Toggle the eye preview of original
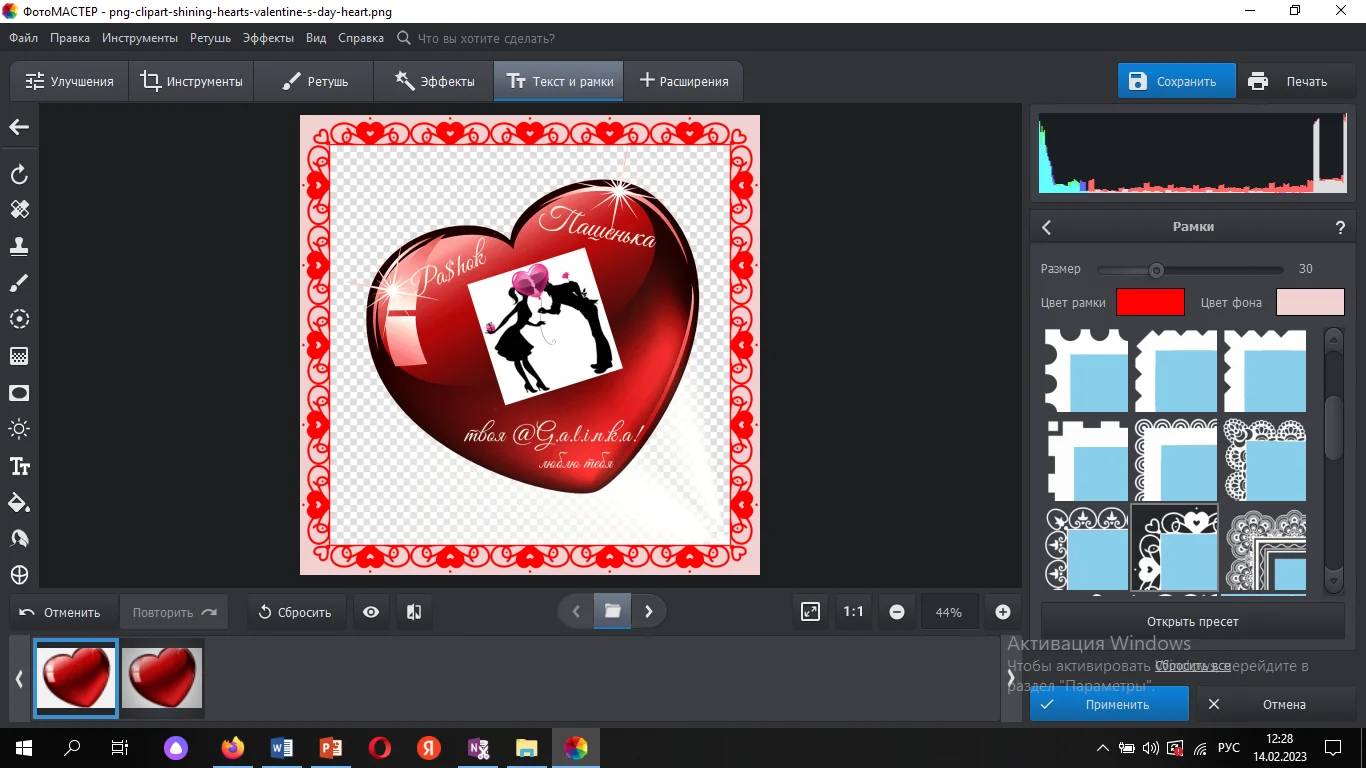 click(371, 612)
